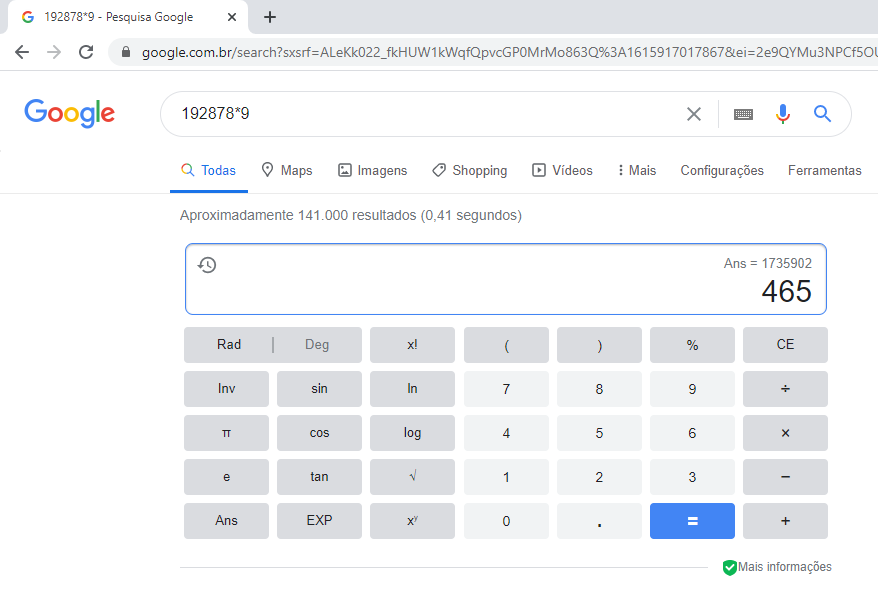Toggle the Inv inverse functions button
Screen dimensions: 878x592
tap(226, 389)
